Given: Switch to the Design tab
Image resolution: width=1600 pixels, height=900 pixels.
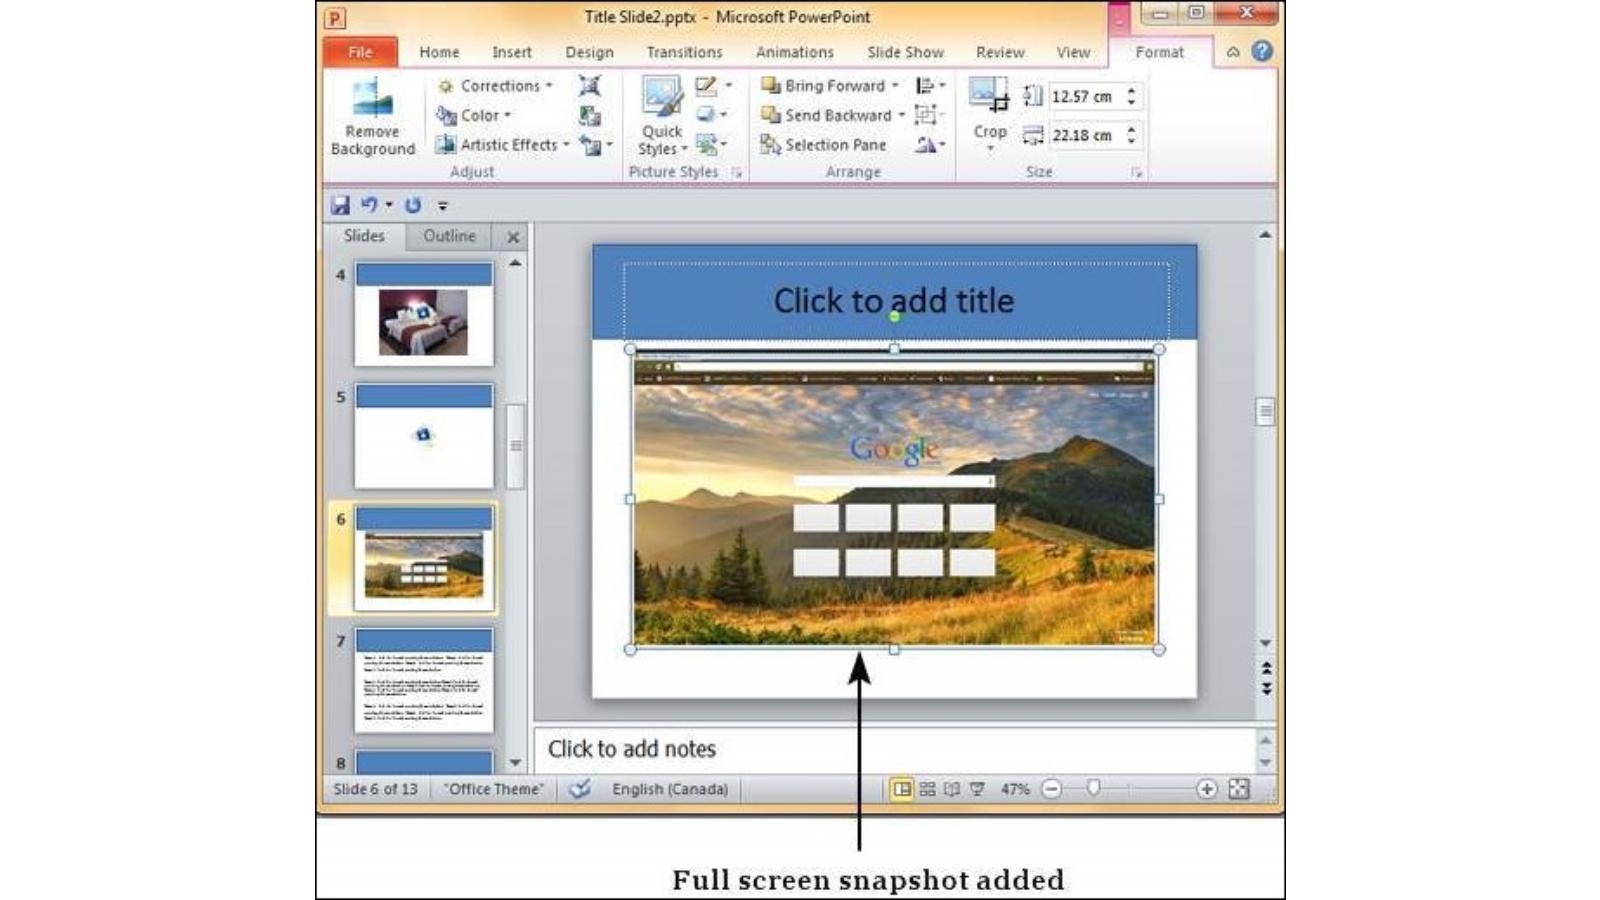Looking at the screenshot, I should tap(589, 52).
